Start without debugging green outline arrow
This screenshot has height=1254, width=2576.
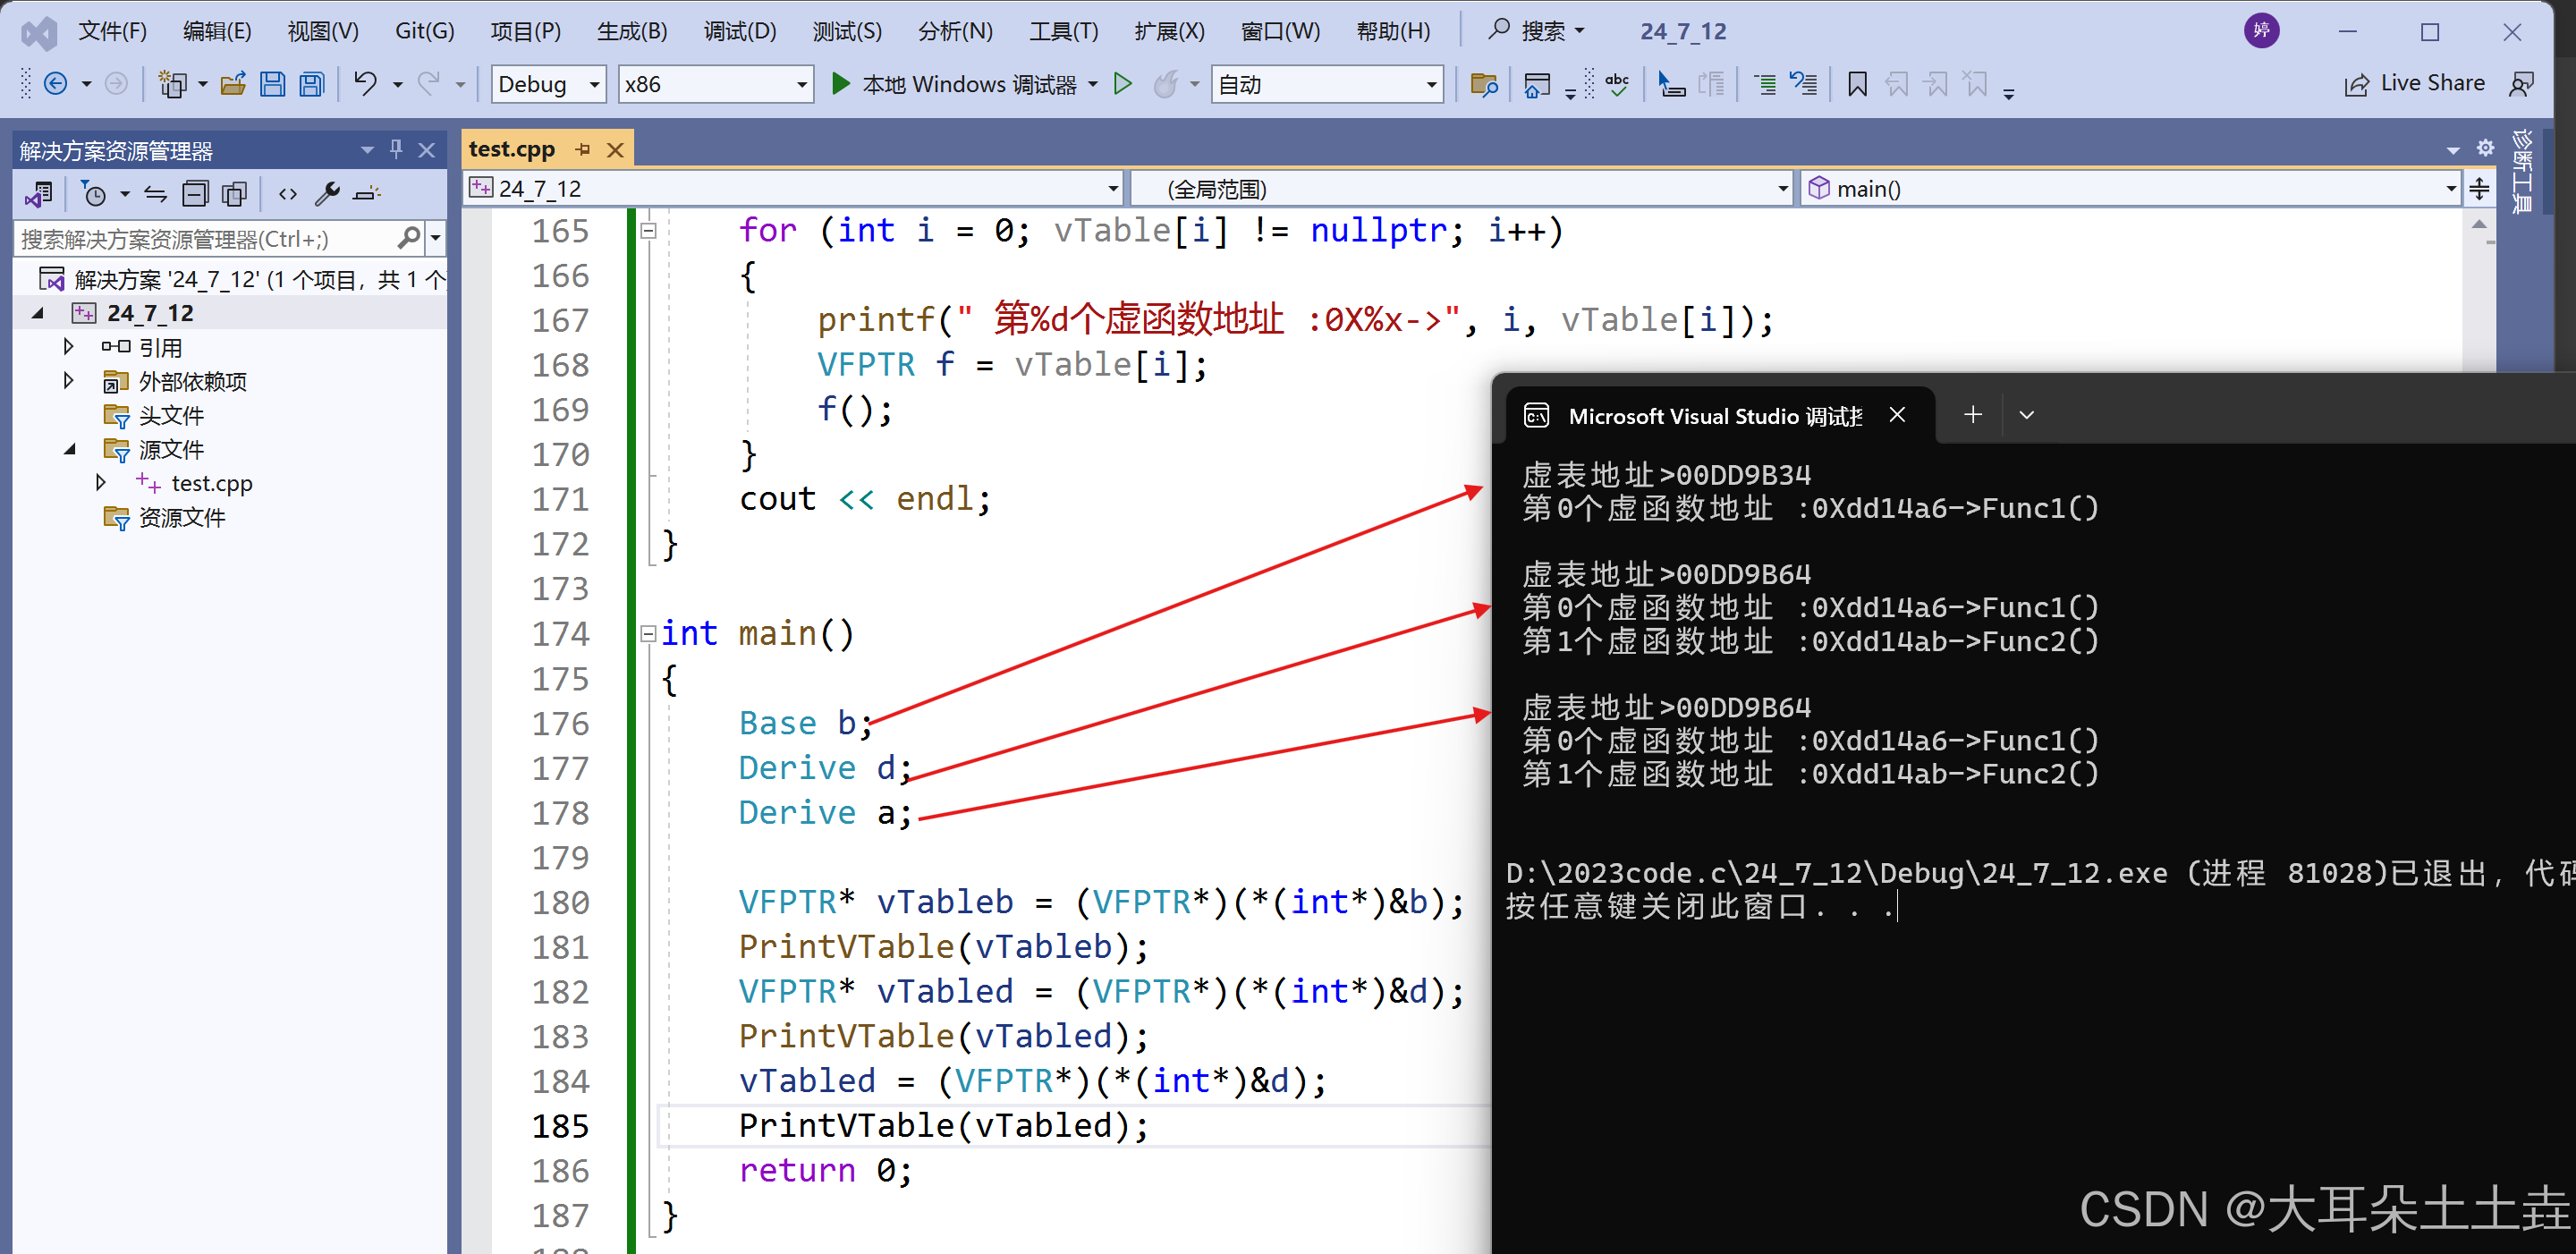[x=1123, y=84]
